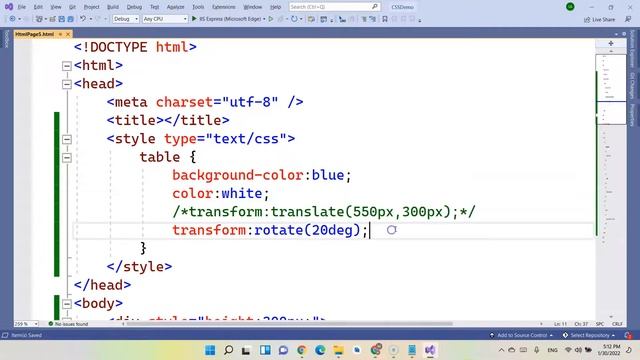Click the ENG language indicator
This screenshot has width=640, height=360.
click(x=552, y=350)
